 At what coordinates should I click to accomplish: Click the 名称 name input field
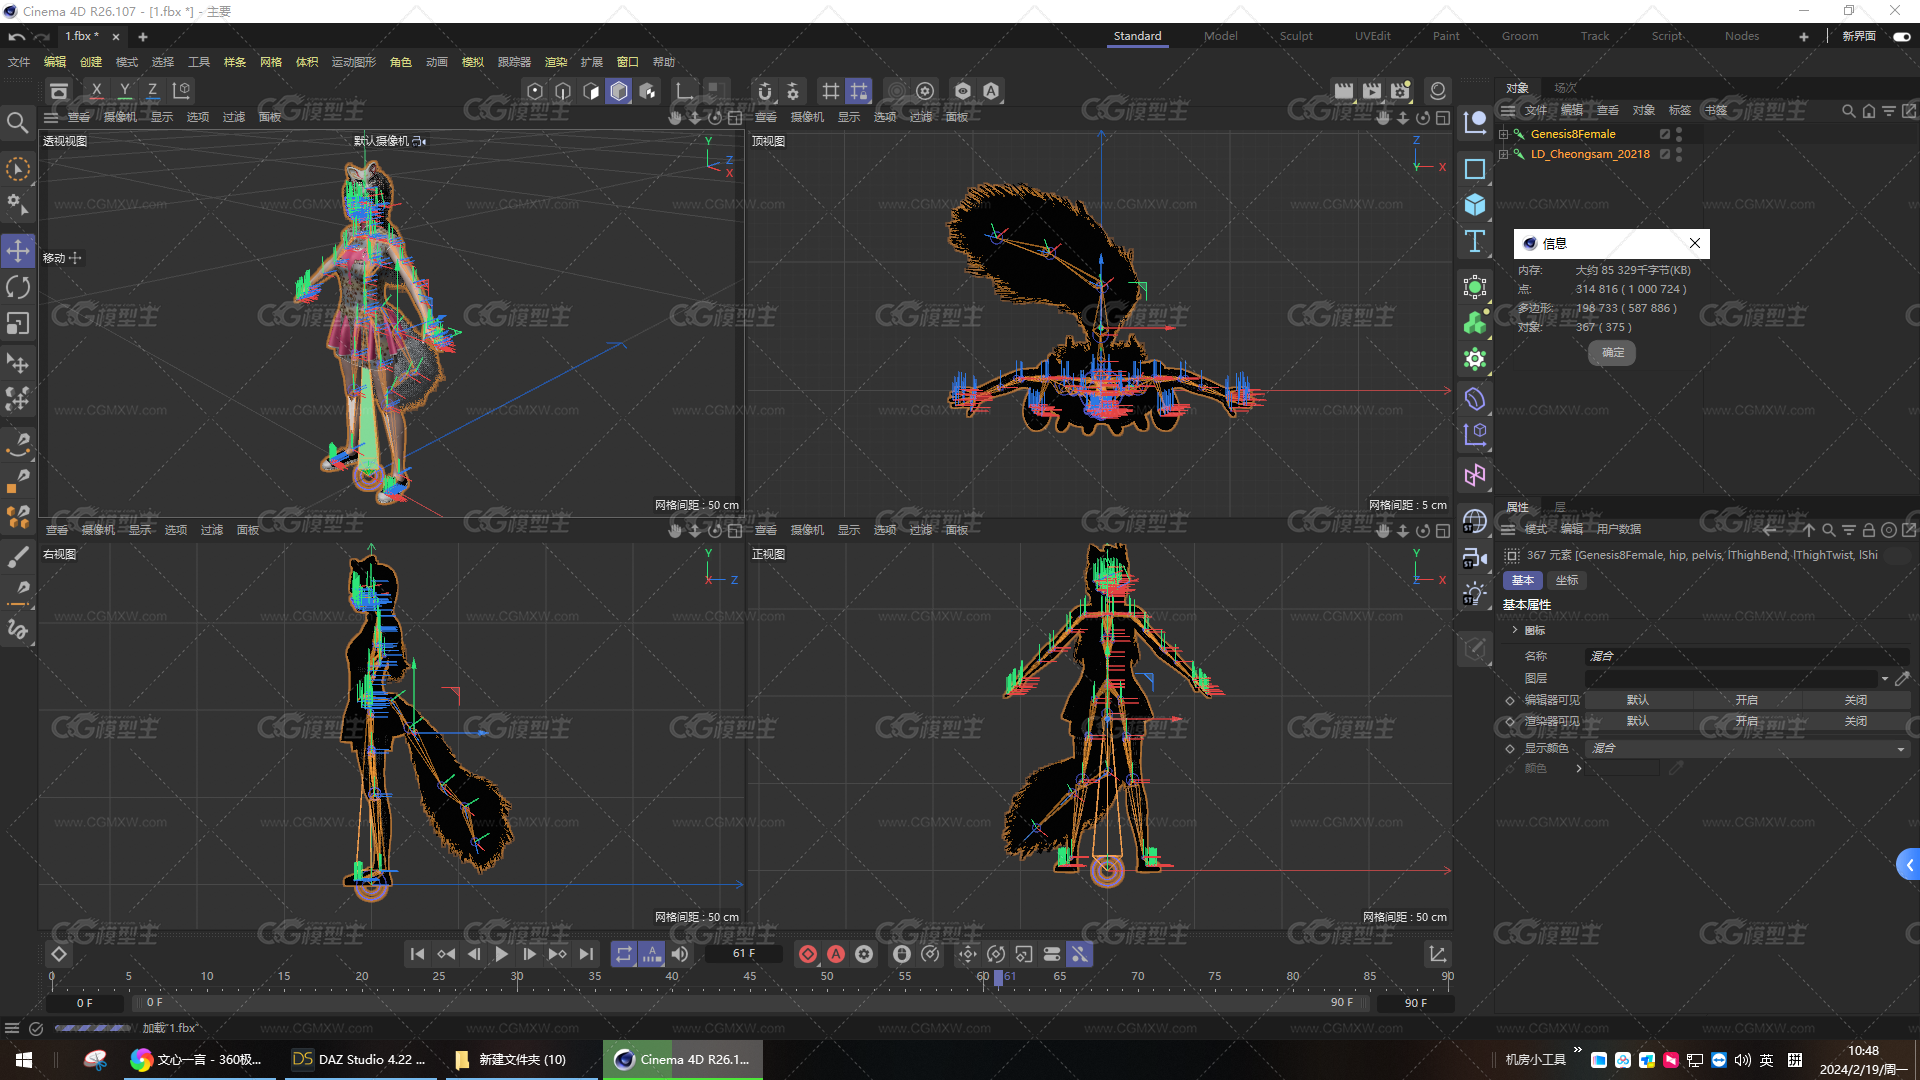(1747, 657)
